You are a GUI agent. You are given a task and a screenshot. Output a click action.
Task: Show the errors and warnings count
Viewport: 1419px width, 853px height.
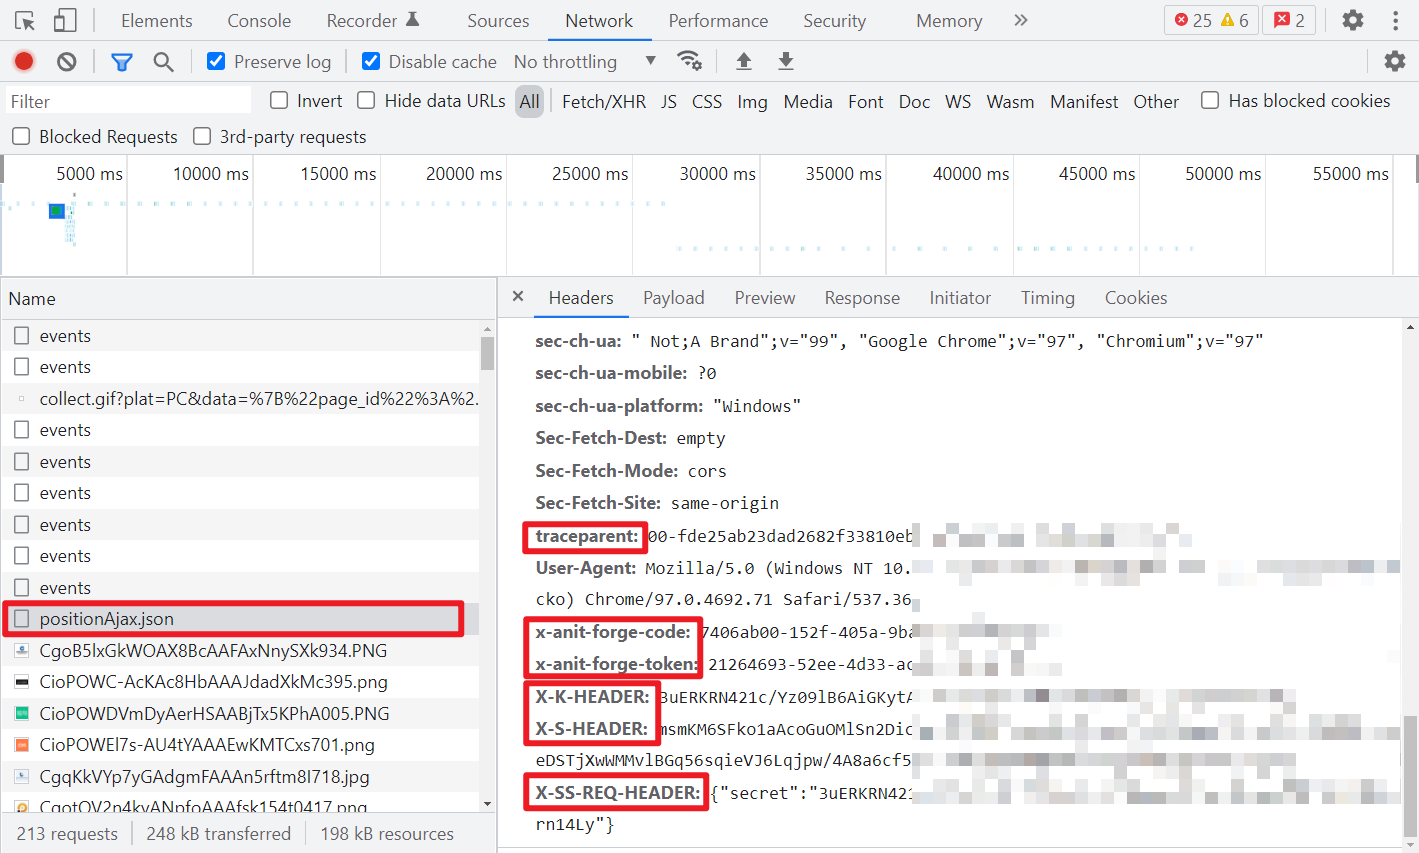click(x=1211, y=20)
